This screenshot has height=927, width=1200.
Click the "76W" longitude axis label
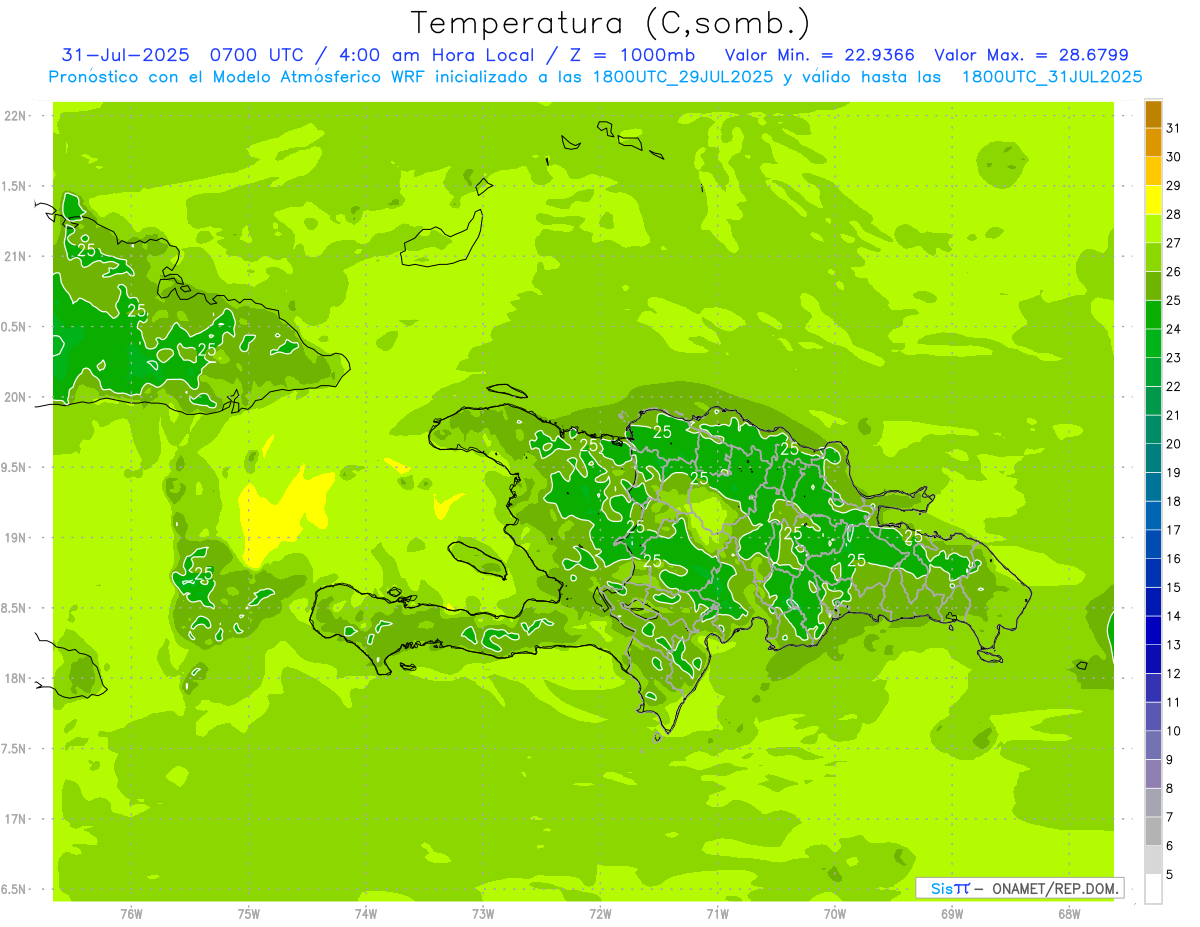131,913
